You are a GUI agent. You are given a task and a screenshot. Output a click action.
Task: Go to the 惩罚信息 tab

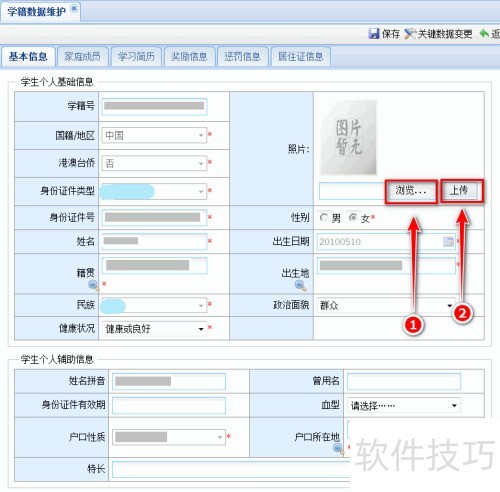242,57
